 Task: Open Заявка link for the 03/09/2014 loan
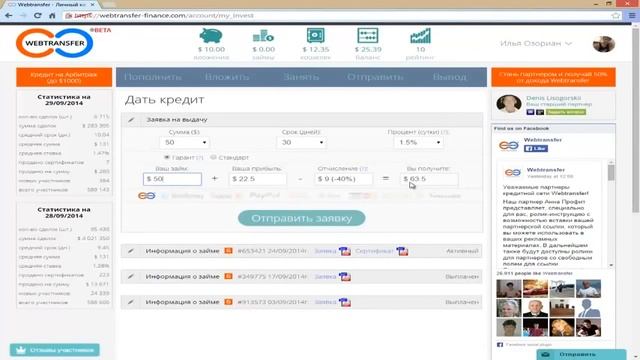(325, 302)
